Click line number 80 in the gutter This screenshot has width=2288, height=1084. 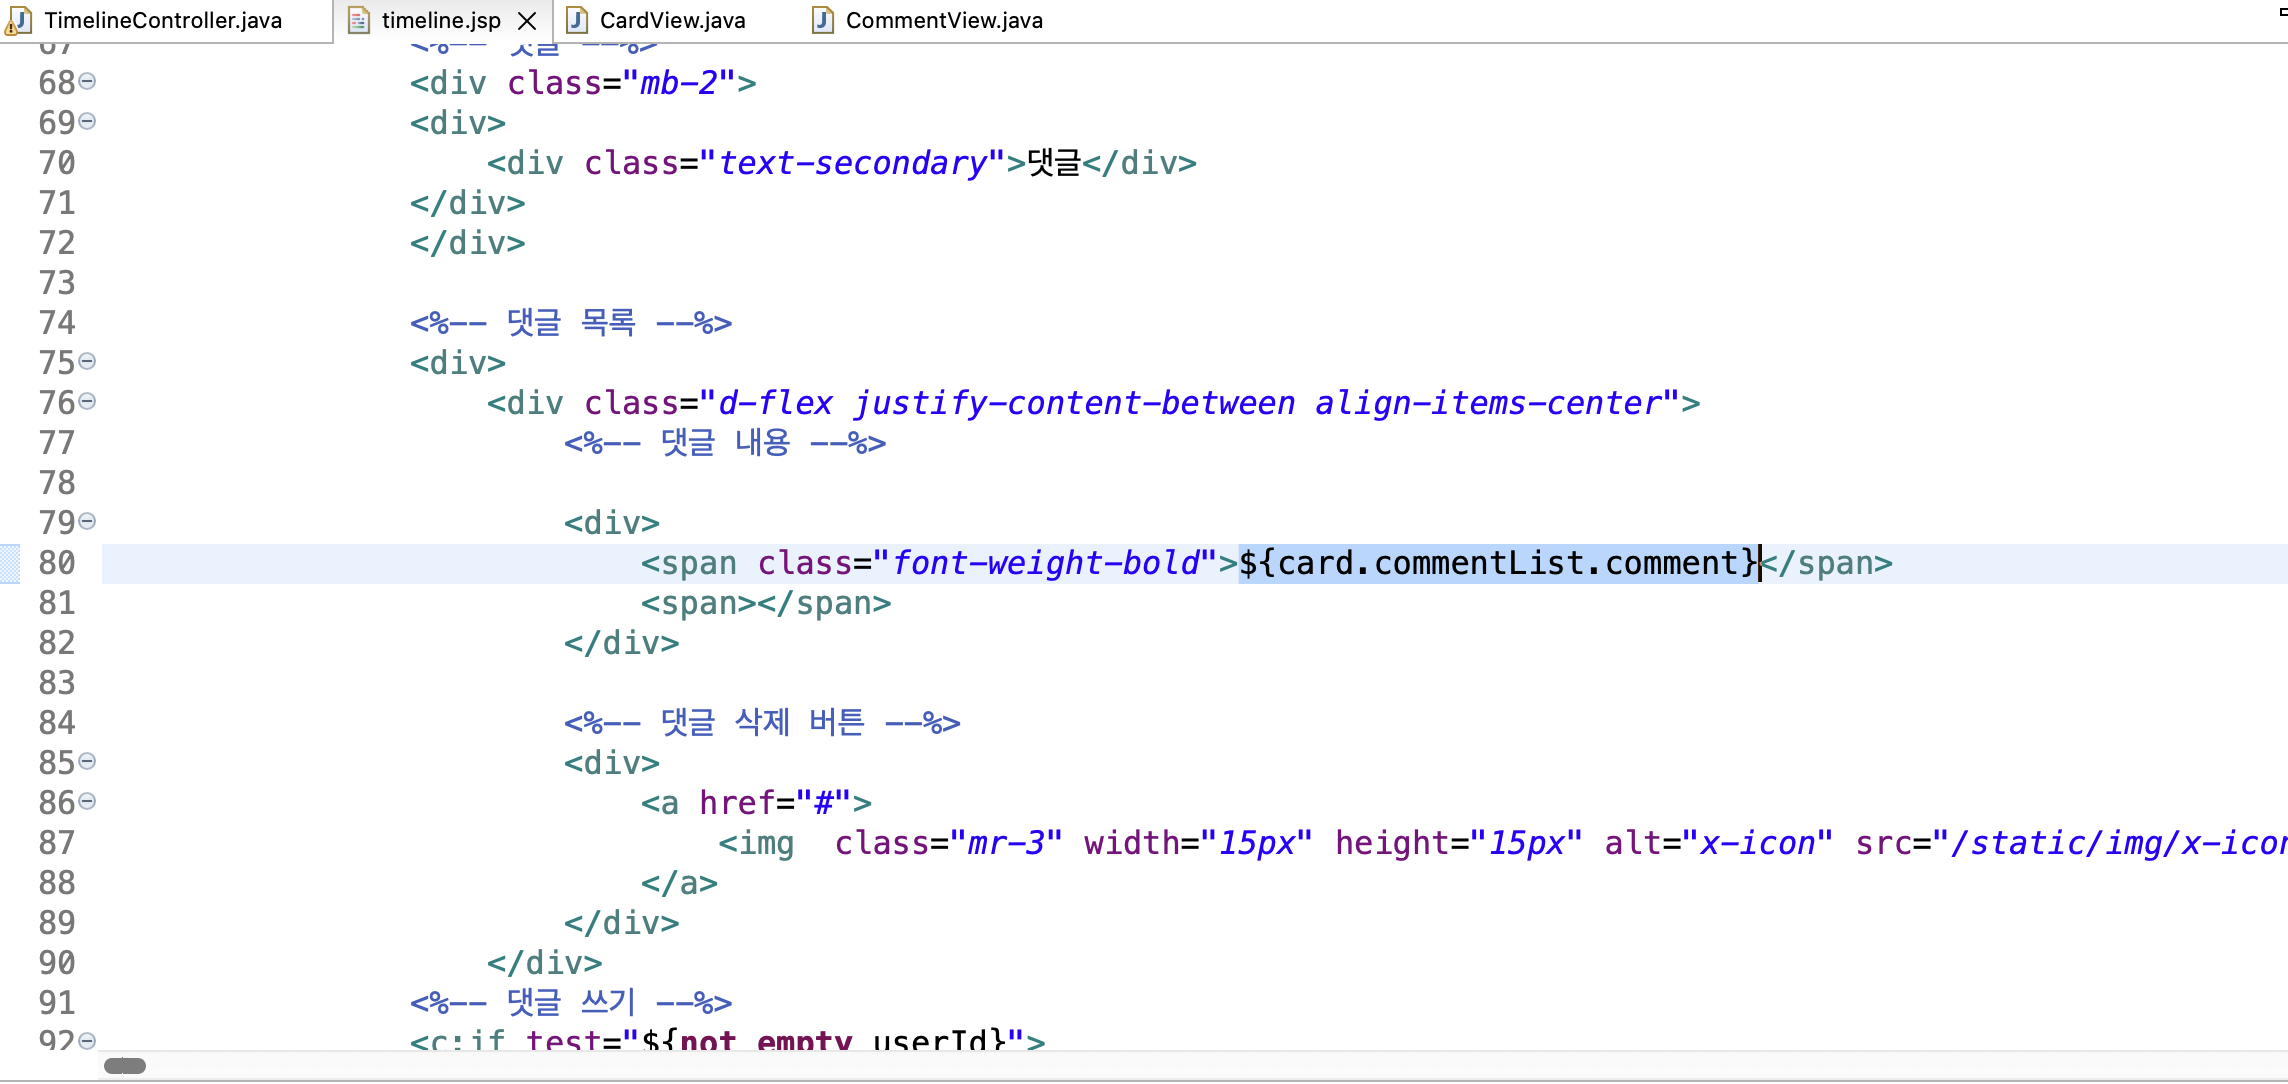[x=57, y=564]
